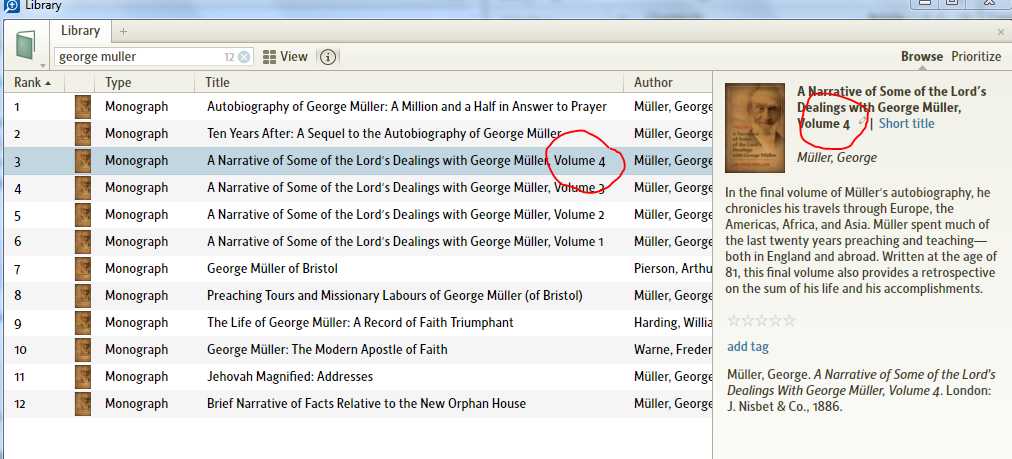Click Müller, George author in details panel

click(837, 157)
